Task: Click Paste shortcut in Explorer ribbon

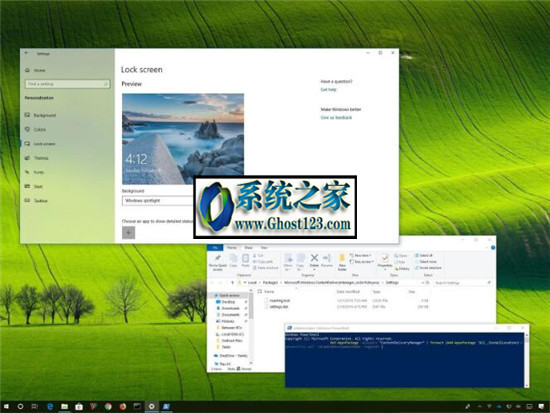Action: point(265,268)
